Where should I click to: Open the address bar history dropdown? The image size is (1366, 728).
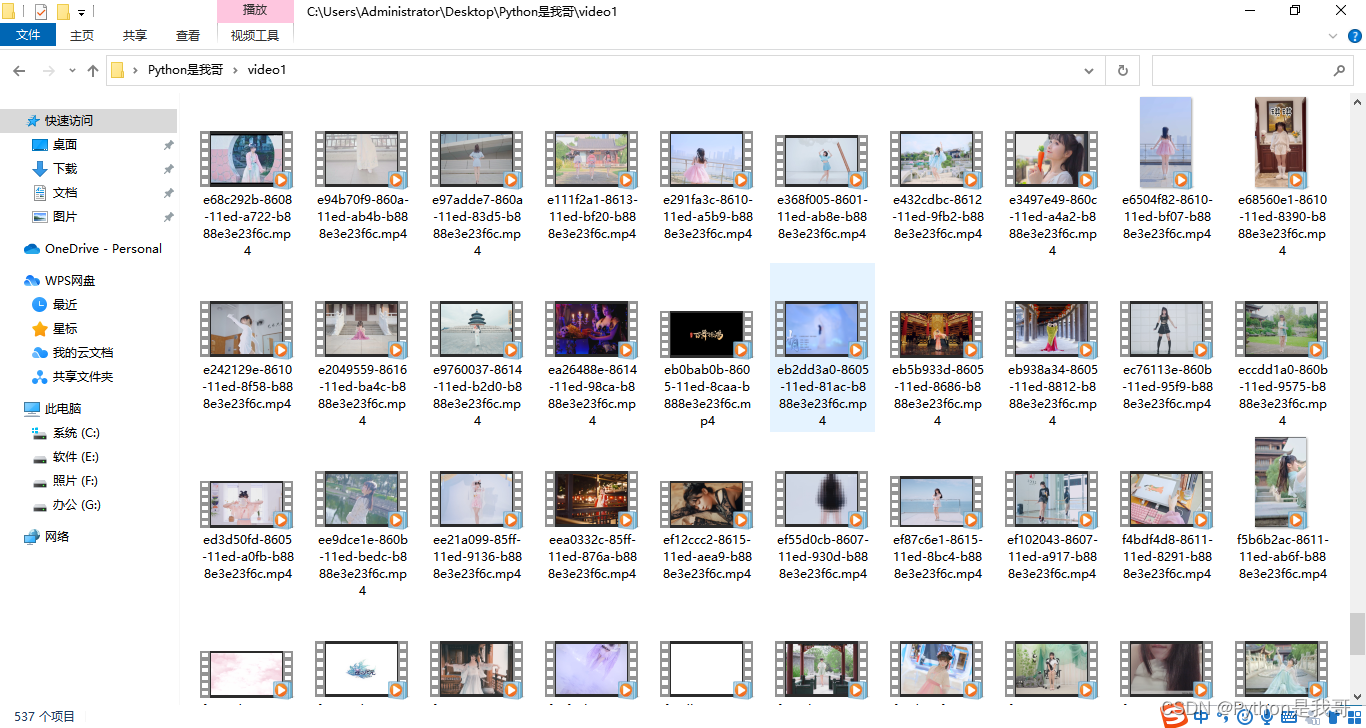1089,71
